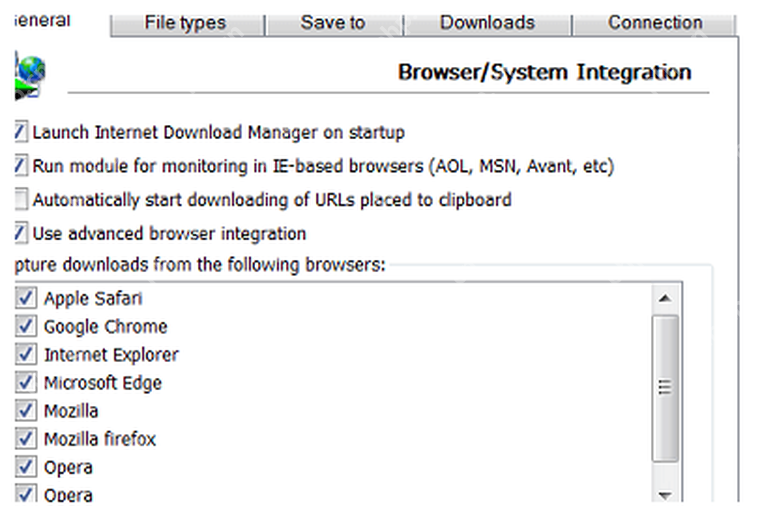Click the browser list scroll up arrow
The width and height of the screenshot is (760, 517).
665,298
